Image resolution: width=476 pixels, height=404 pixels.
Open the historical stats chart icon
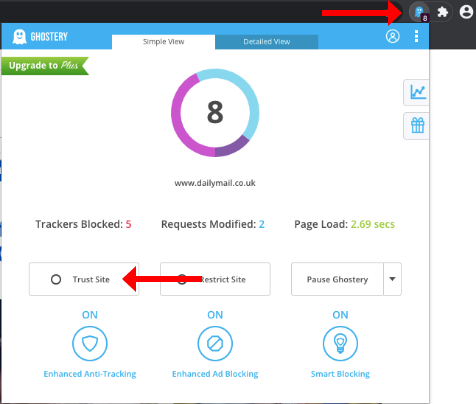pos(416,92)
